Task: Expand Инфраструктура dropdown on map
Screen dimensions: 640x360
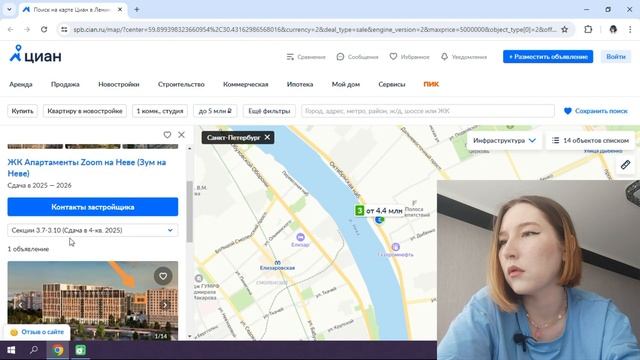Action: pos(504,140)
